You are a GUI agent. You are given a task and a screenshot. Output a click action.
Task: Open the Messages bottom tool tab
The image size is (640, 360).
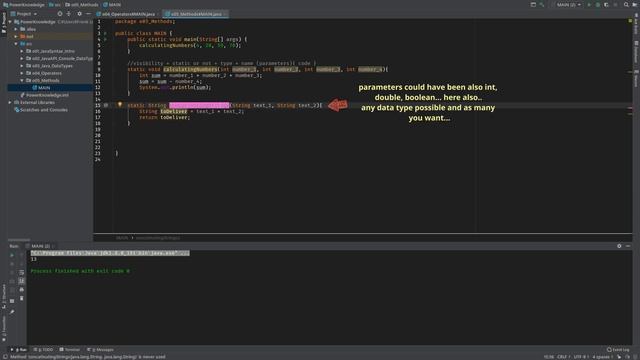pyautogui.click(x=100, y=350)
